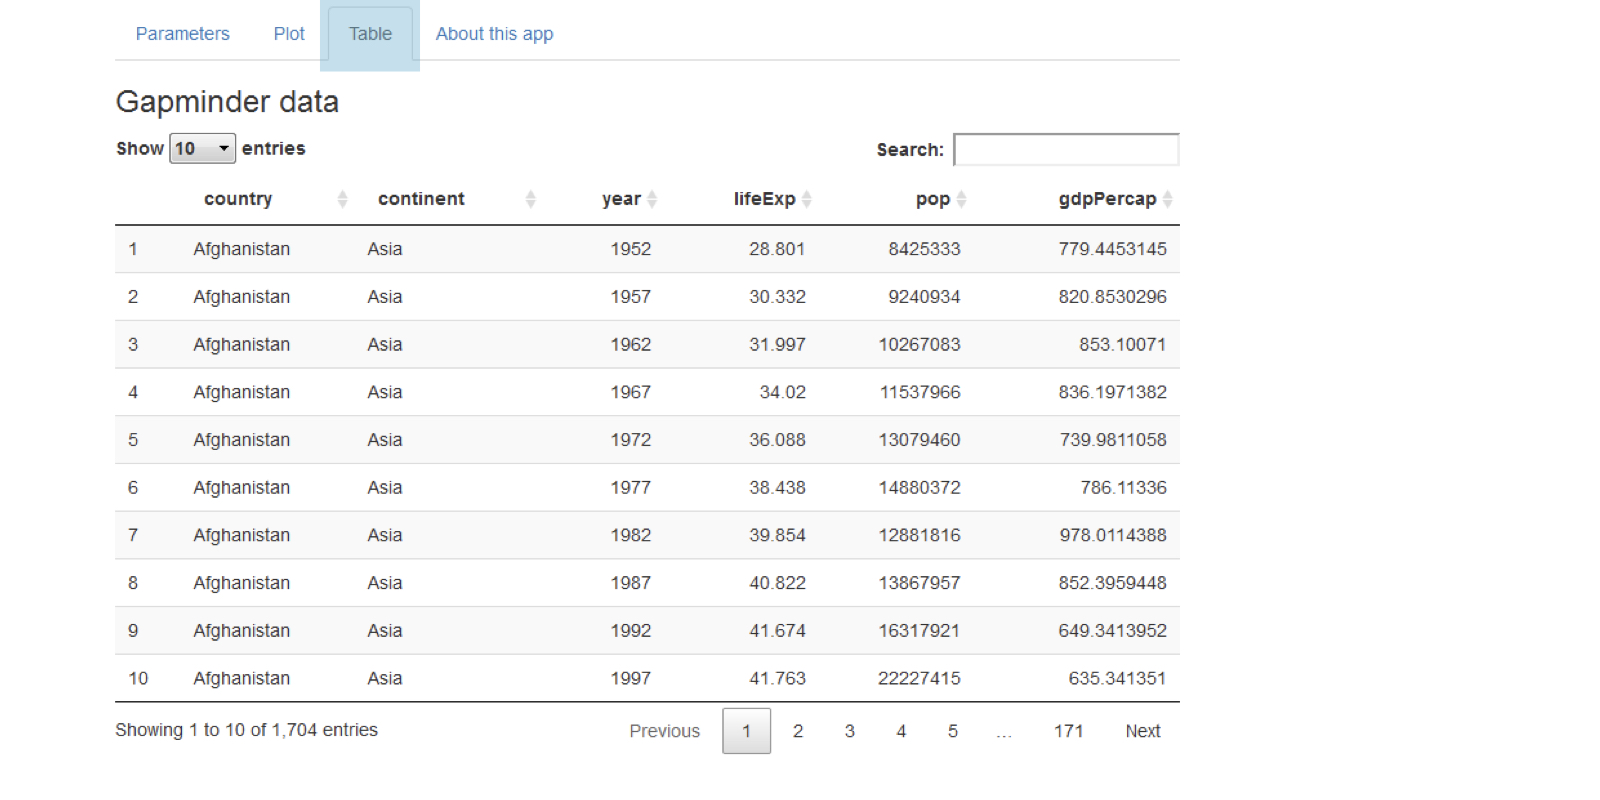This screenshot has width=1600, height=800.
Task: Go to the Next page
Action: [x=1142, y=731]
